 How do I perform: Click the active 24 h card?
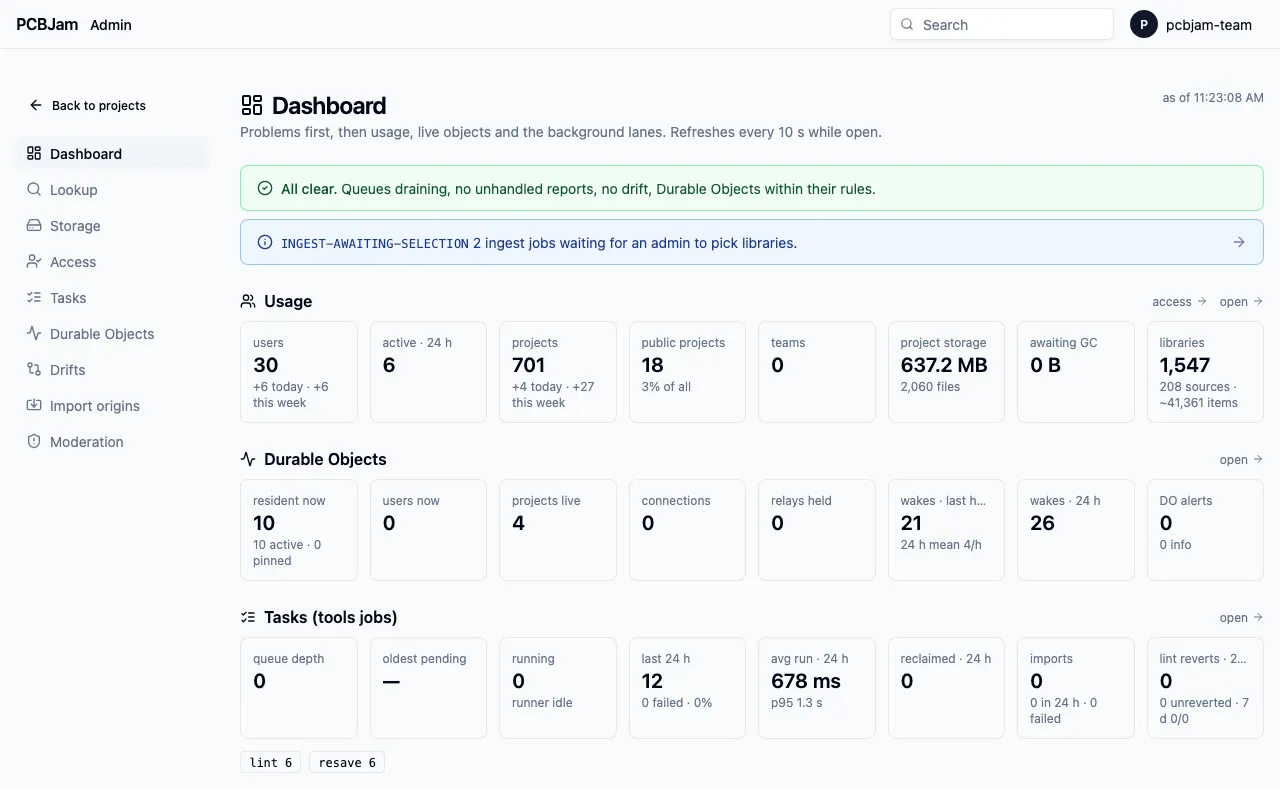pos(428,372)
